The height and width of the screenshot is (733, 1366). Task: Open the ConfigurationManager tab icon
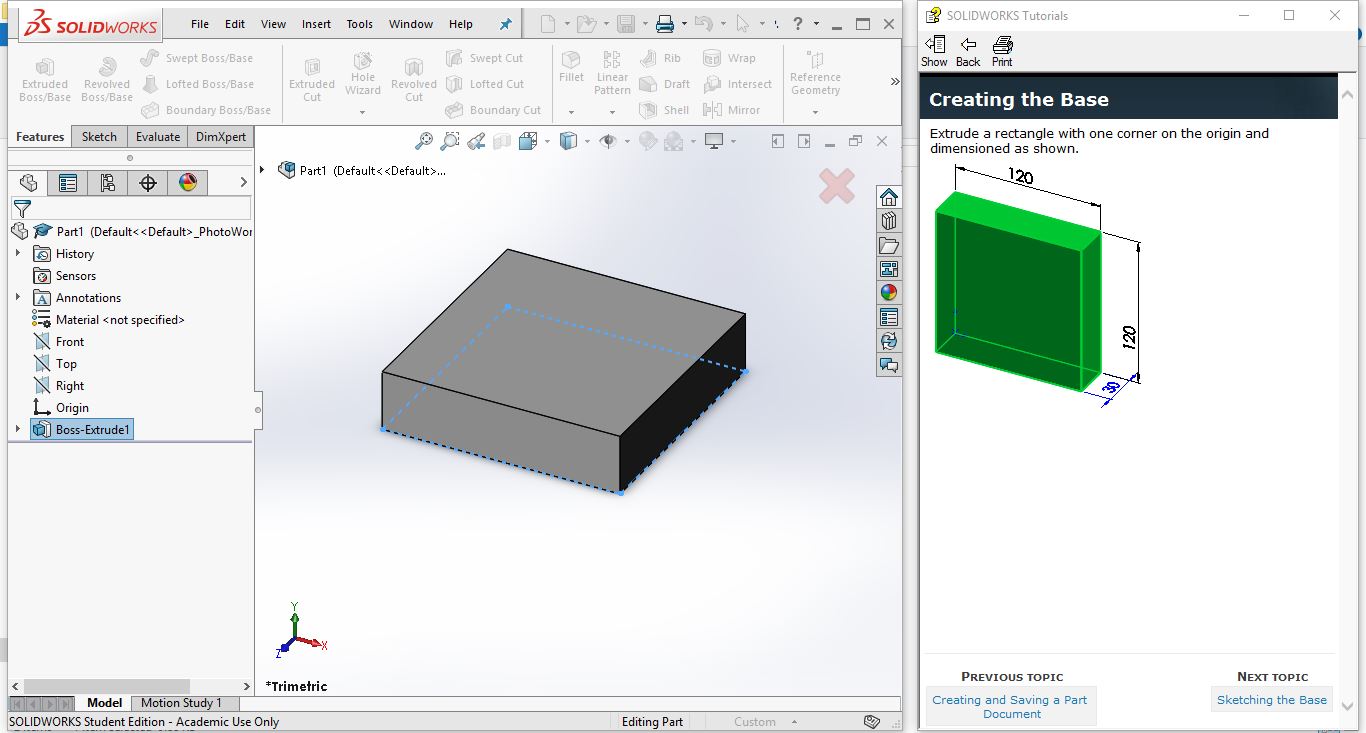(x=108, y=182)
